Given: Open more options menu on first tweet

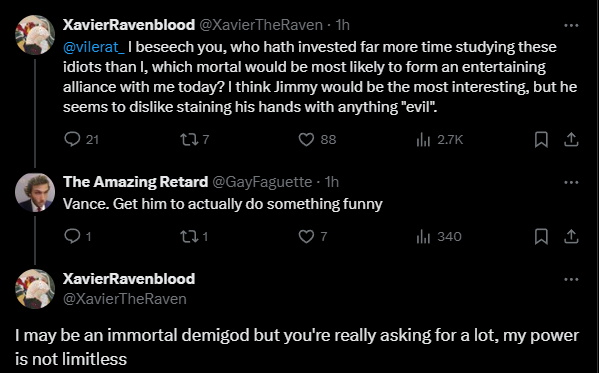Looking at the screenshot, I should tap(571, 26).
